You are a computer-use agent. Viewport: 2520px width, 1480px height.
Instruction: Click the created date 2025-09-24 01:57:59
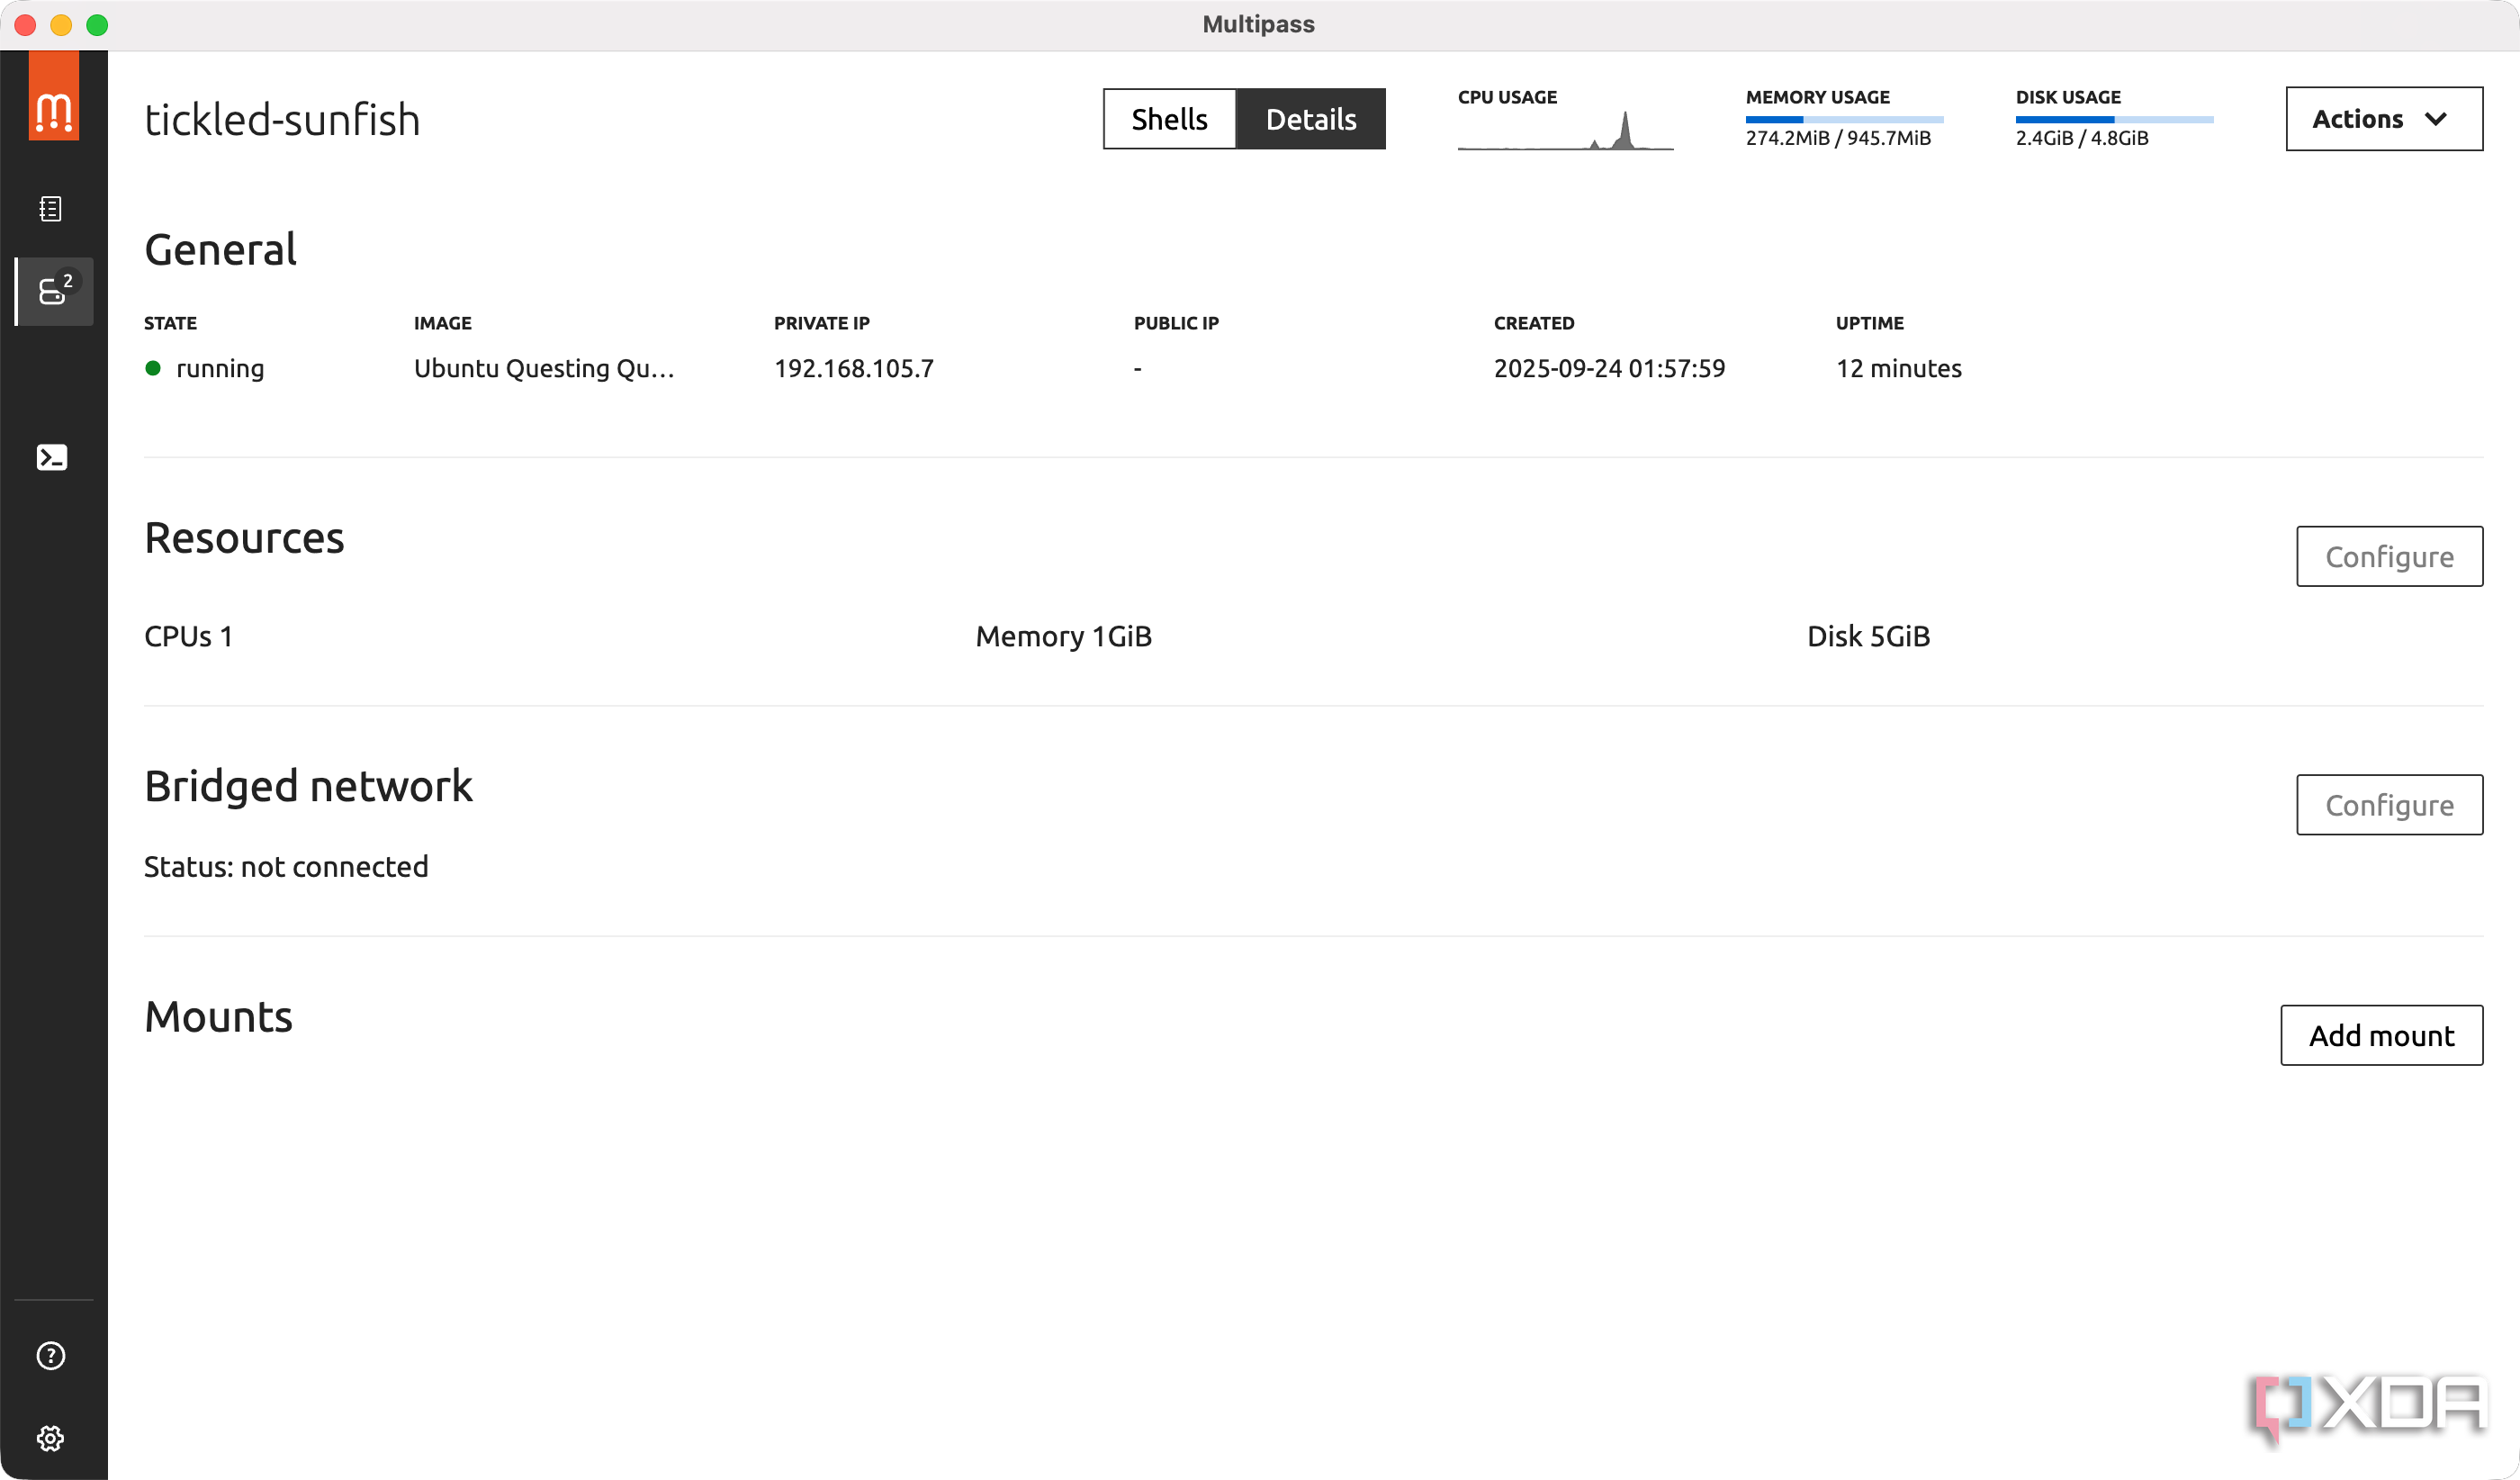pos(1609,368)
